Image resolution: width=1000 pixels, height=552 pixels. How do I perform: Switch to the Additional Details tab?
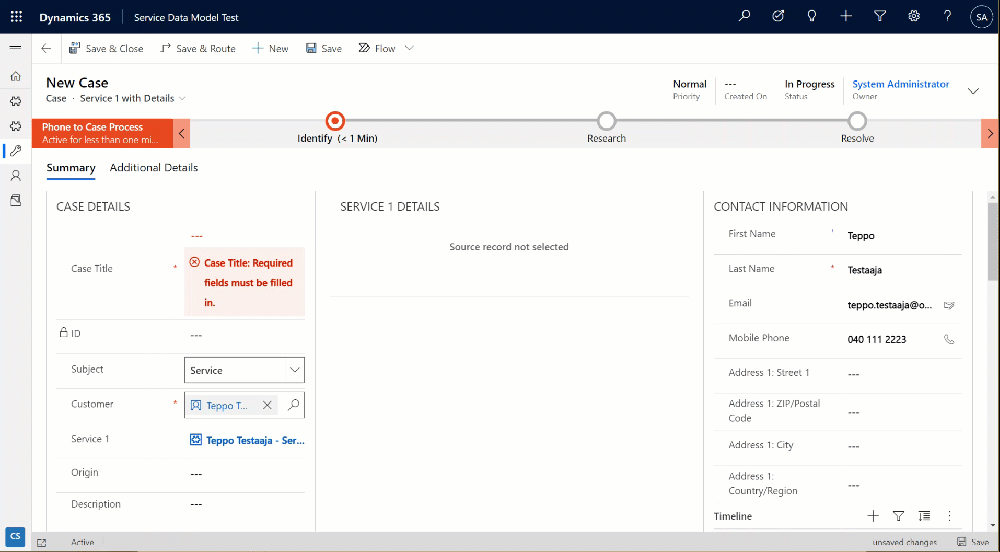pos(154,168)
